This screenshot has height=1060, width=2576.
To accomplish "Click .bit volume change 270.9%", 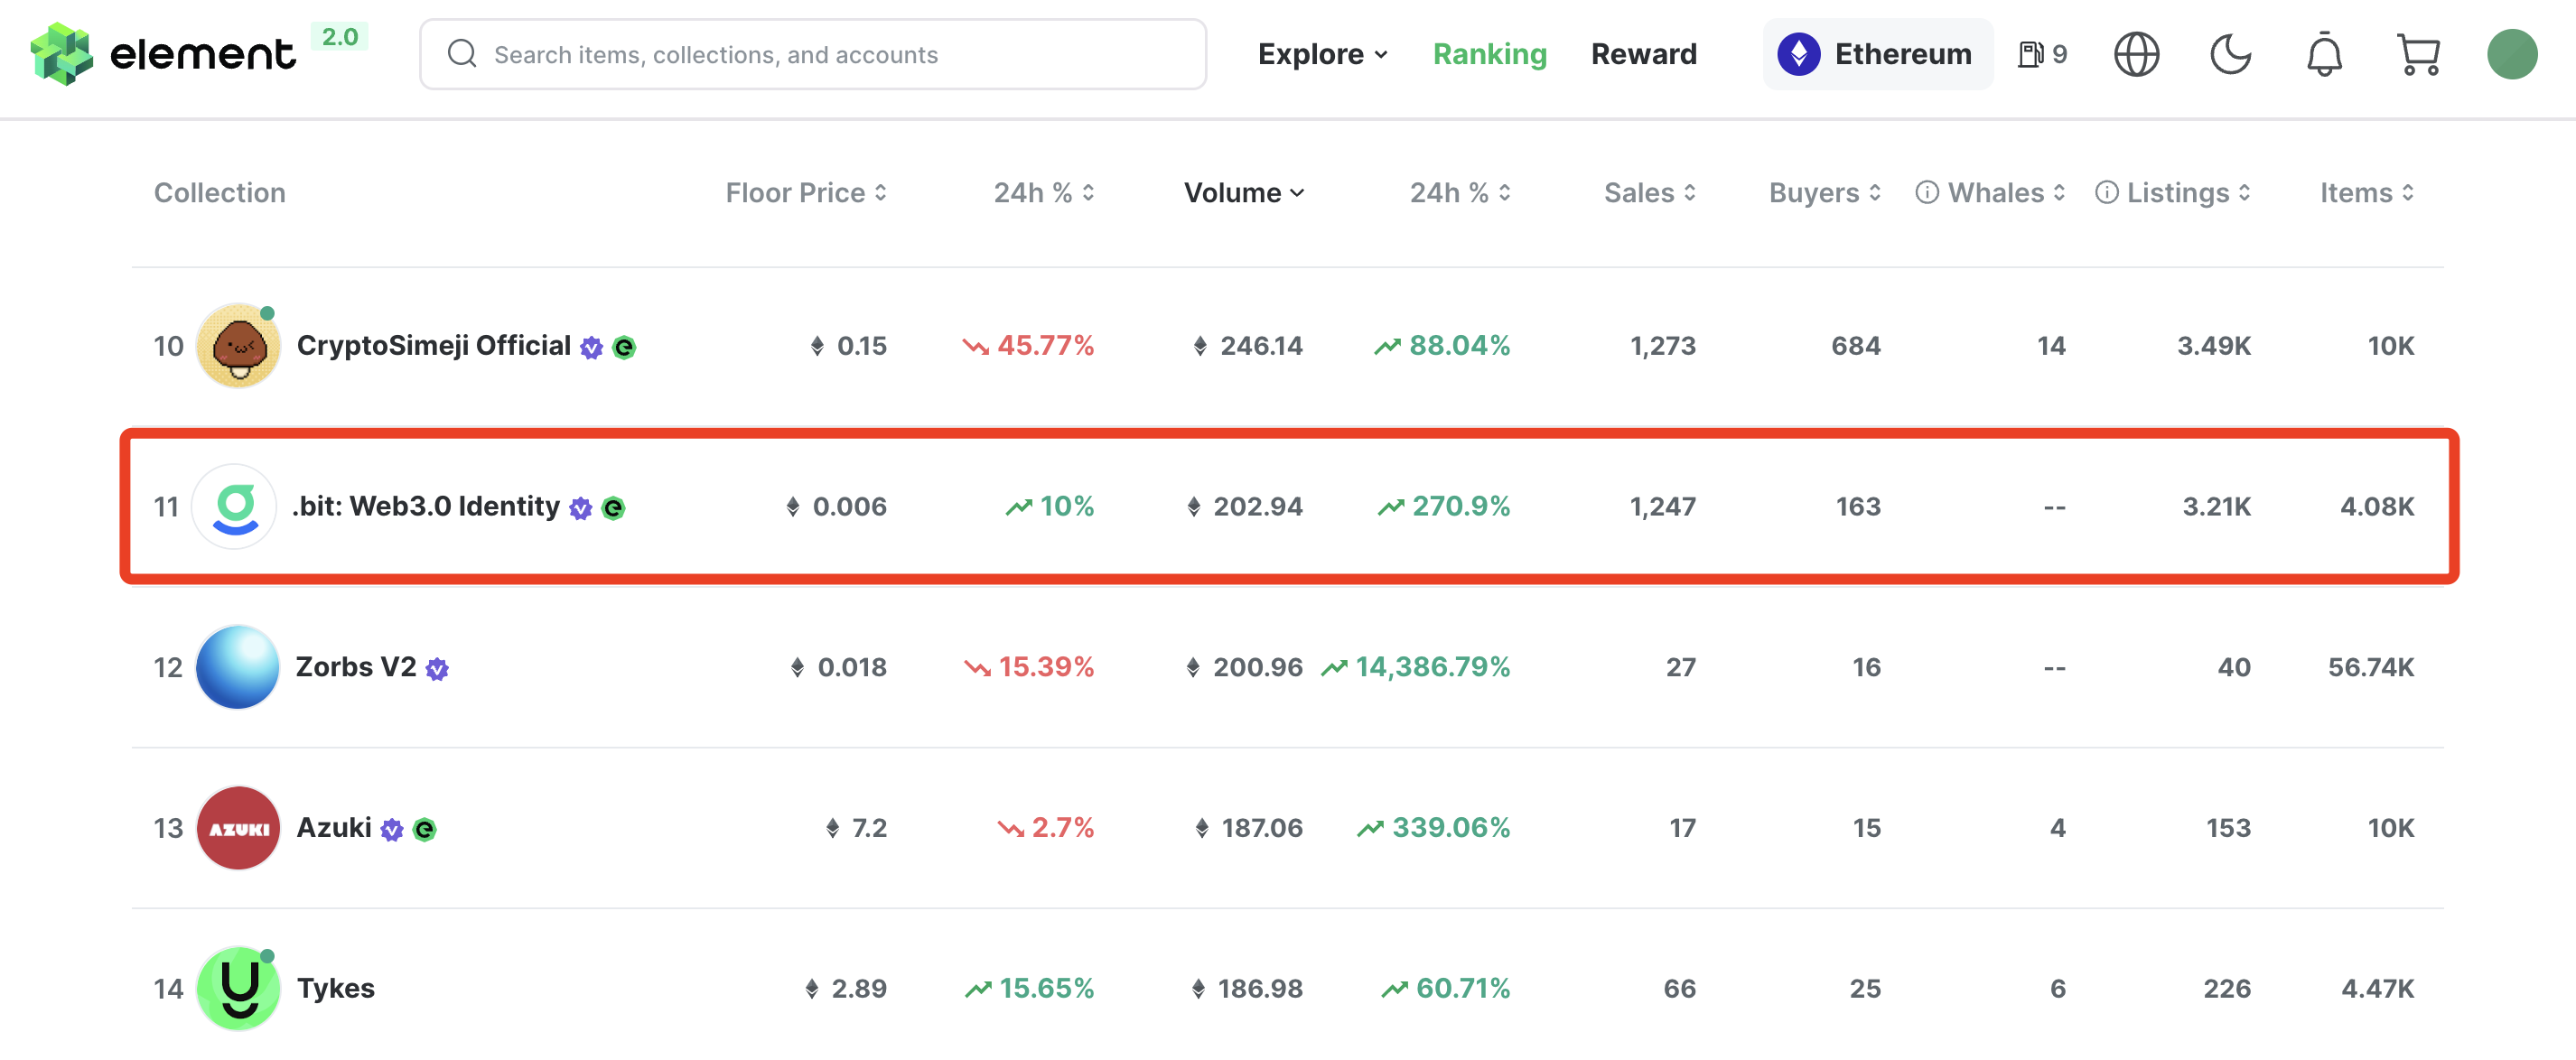I will pyautogui.click(x=1444, y=506).
